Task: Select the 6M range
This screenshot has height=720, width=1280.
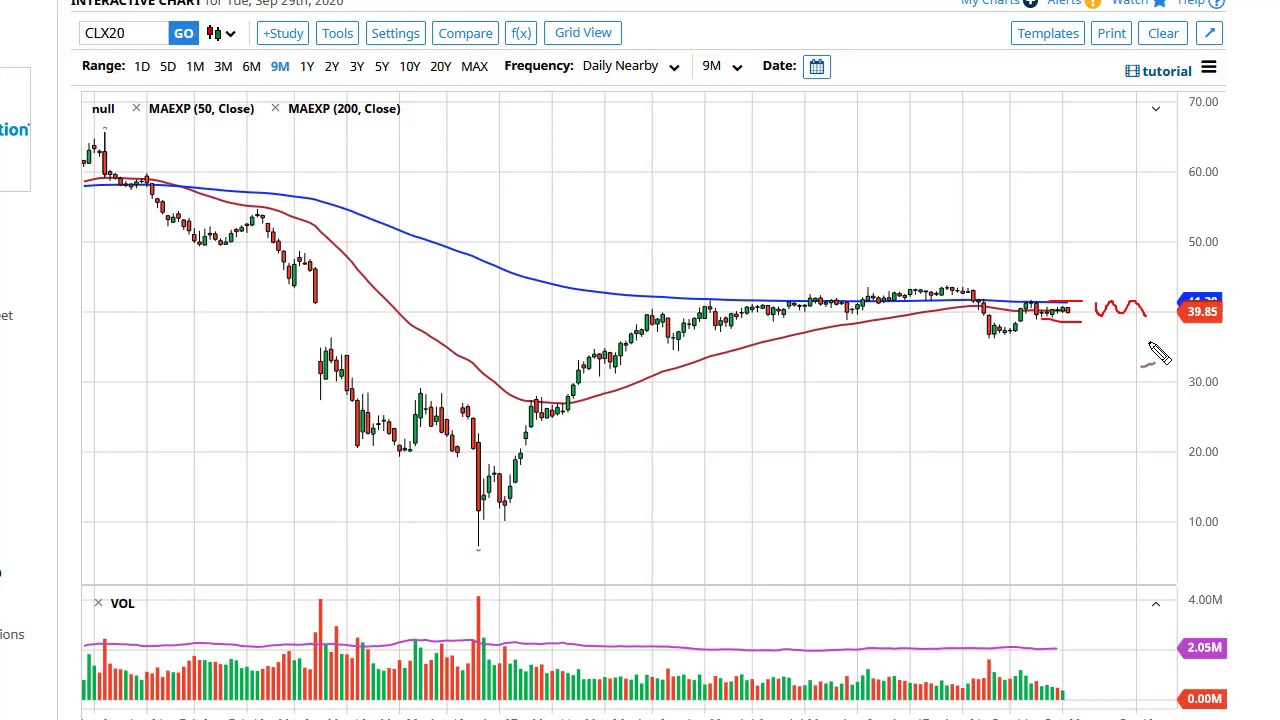Action: [251, 66]
